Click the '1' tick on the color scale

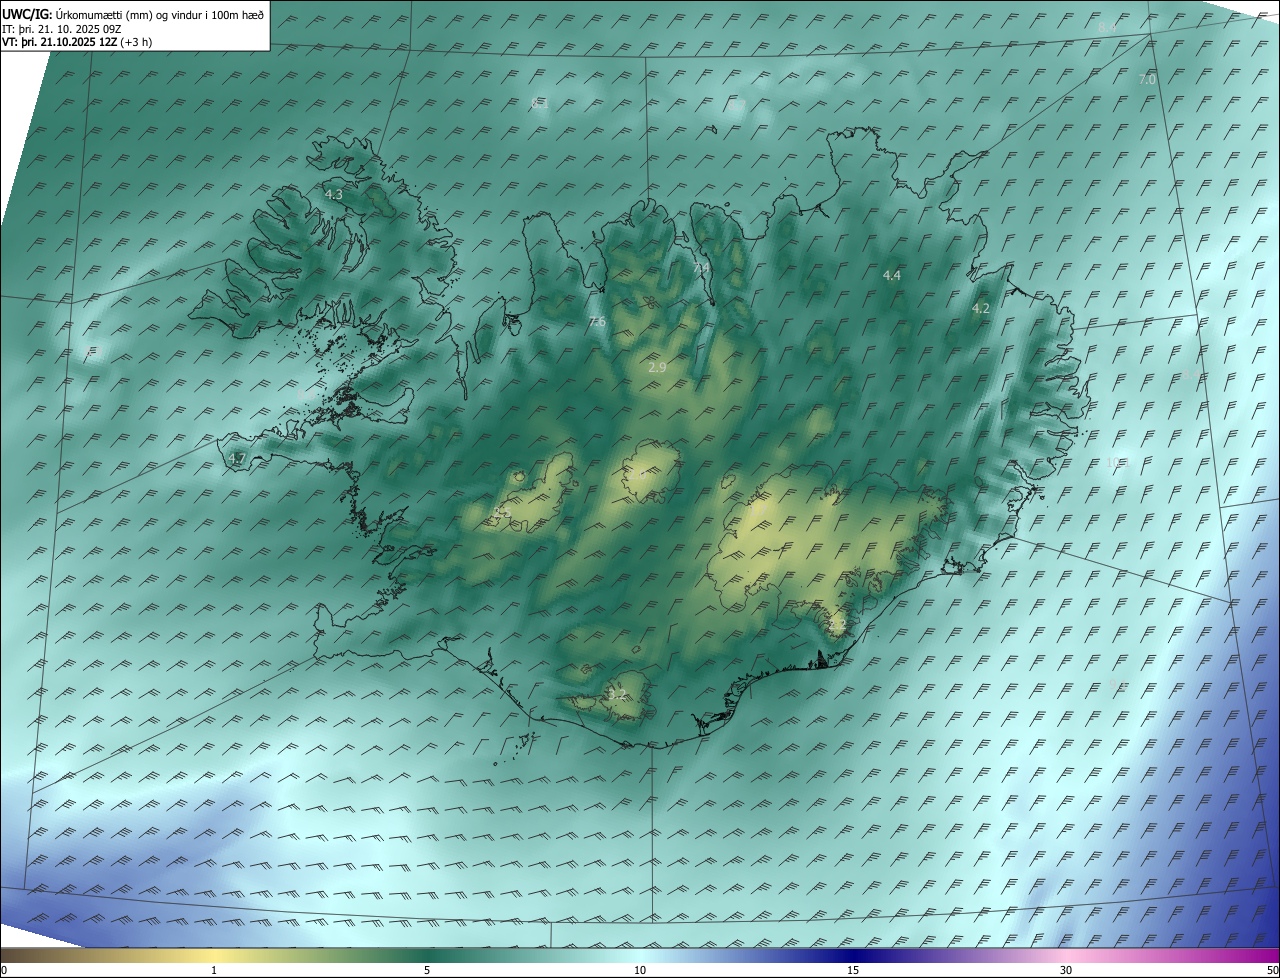point(214,970)
